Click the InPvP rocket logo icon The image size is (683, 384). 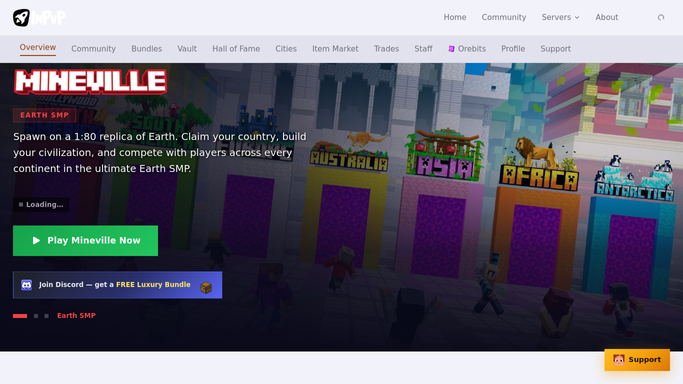point(21,18)
